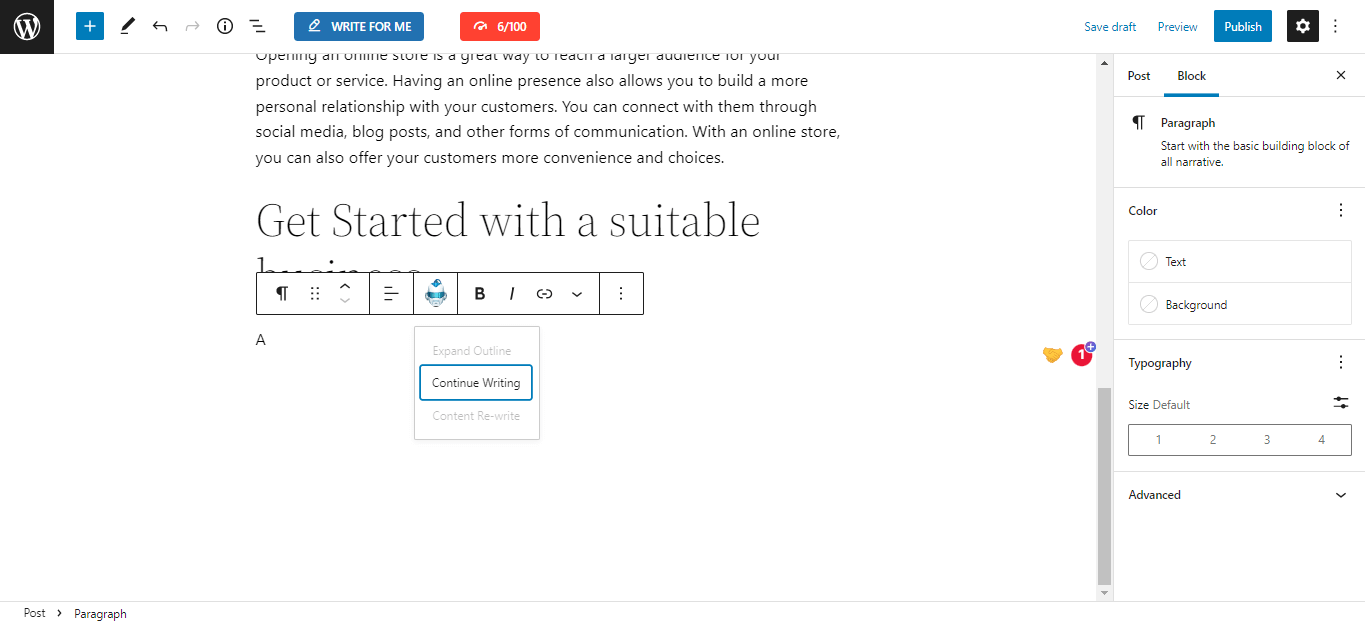
Task: Switch to the Post tab
Action: (x=1139, y=76)
